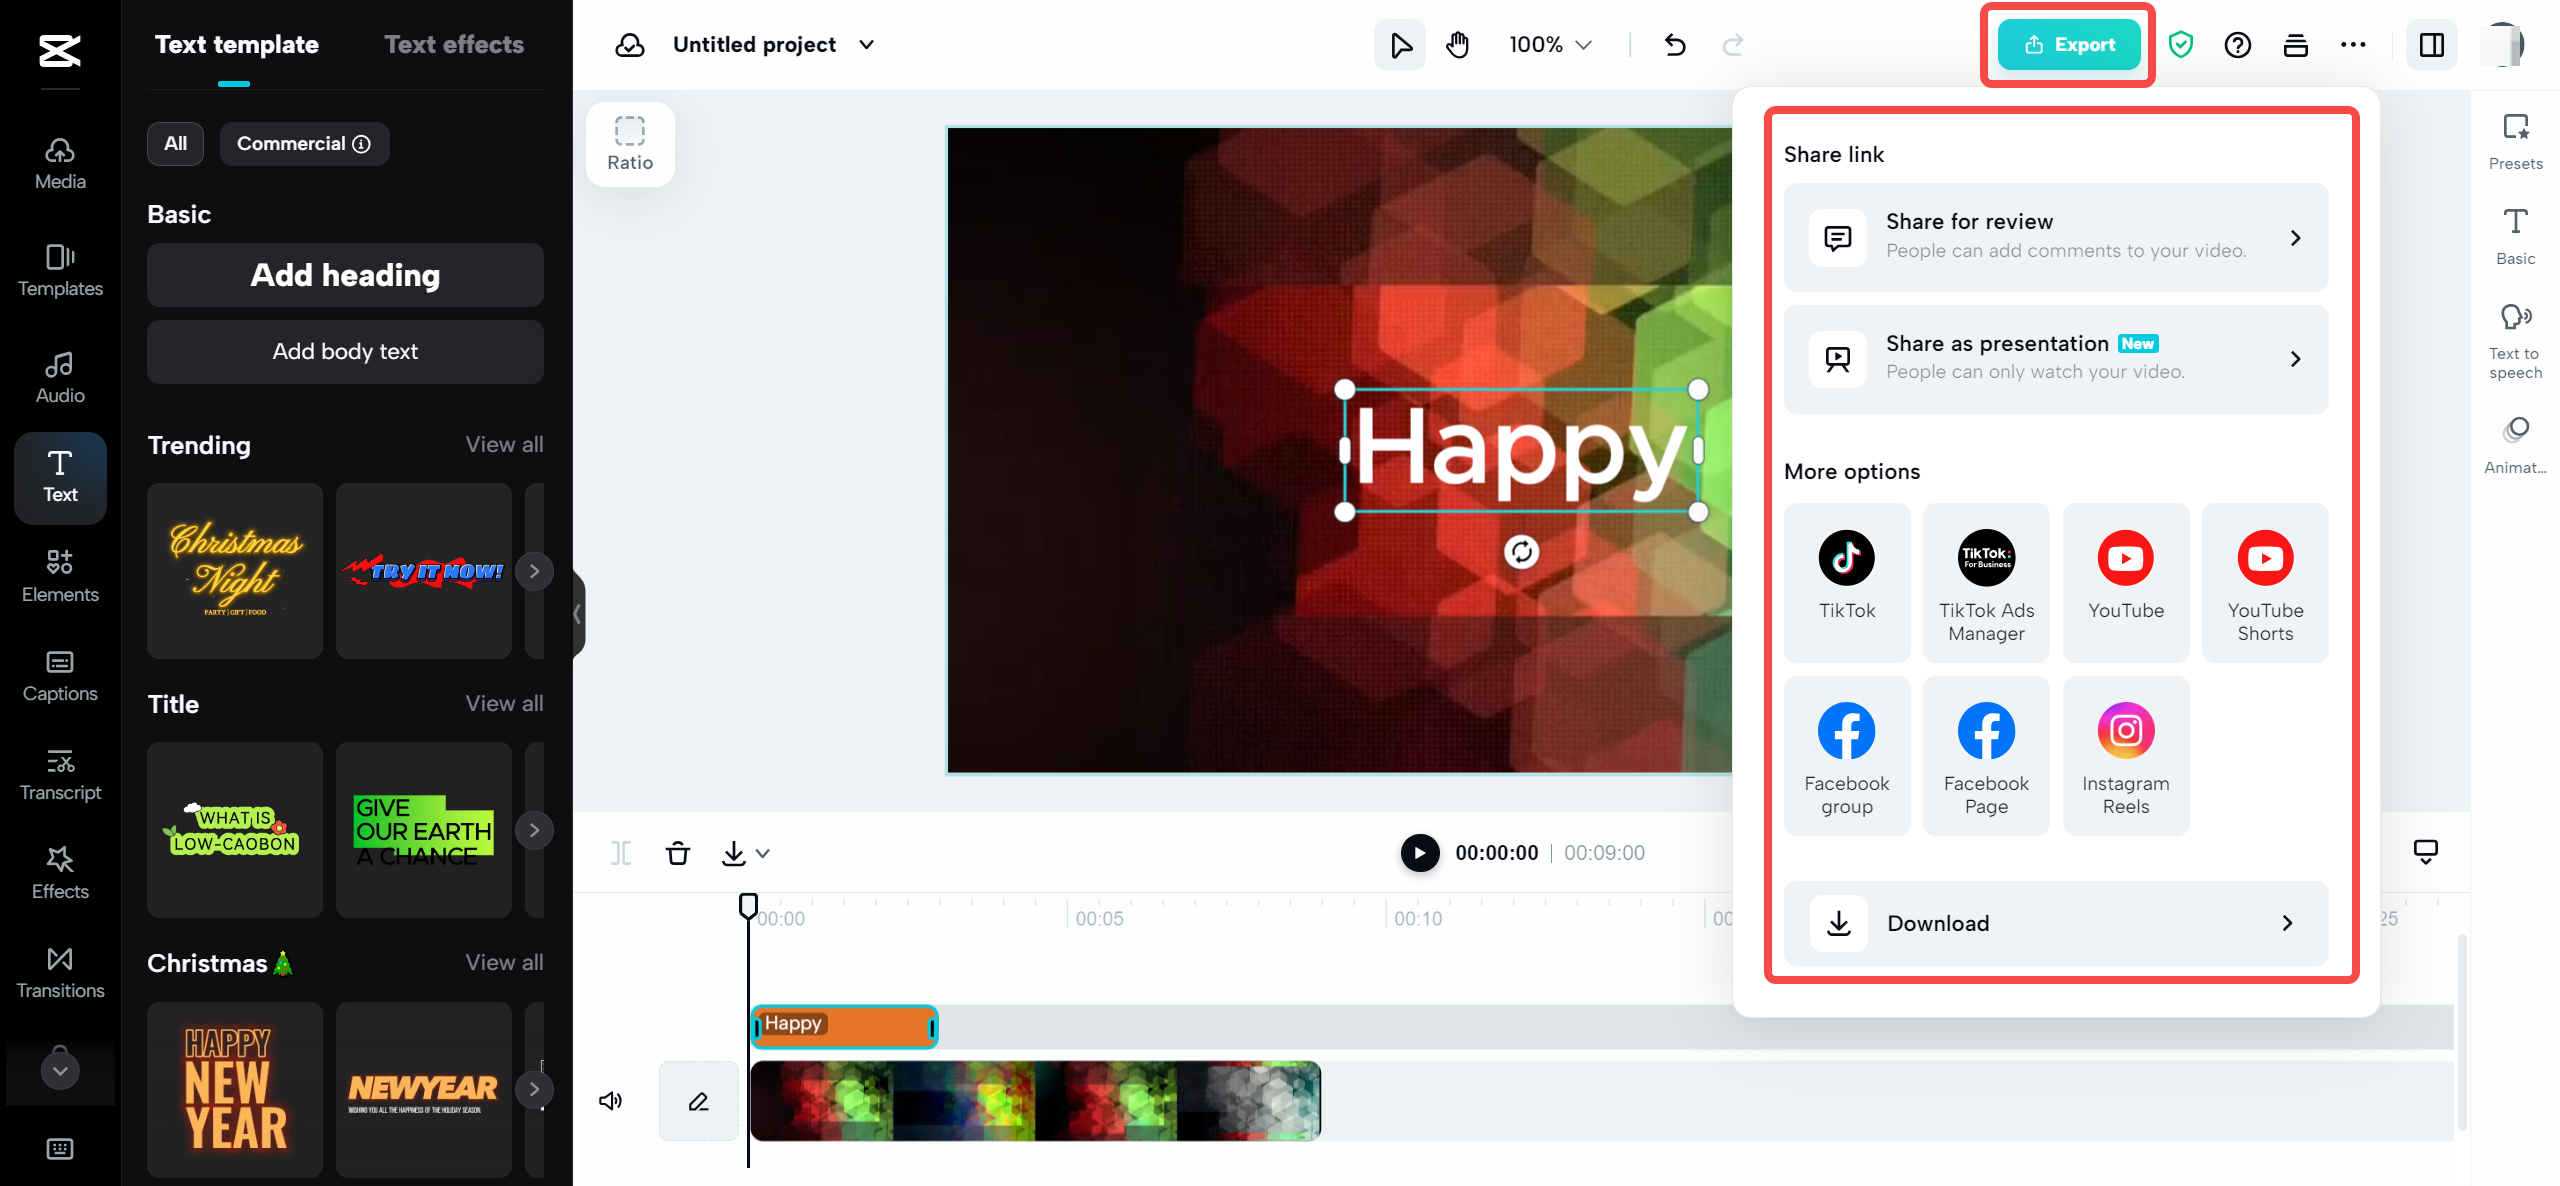The width and height of the screenshot is (2560, 1186).
Task: Enable the Commercial templates filter
Action: pyautogui.click(x=303, y=143)
